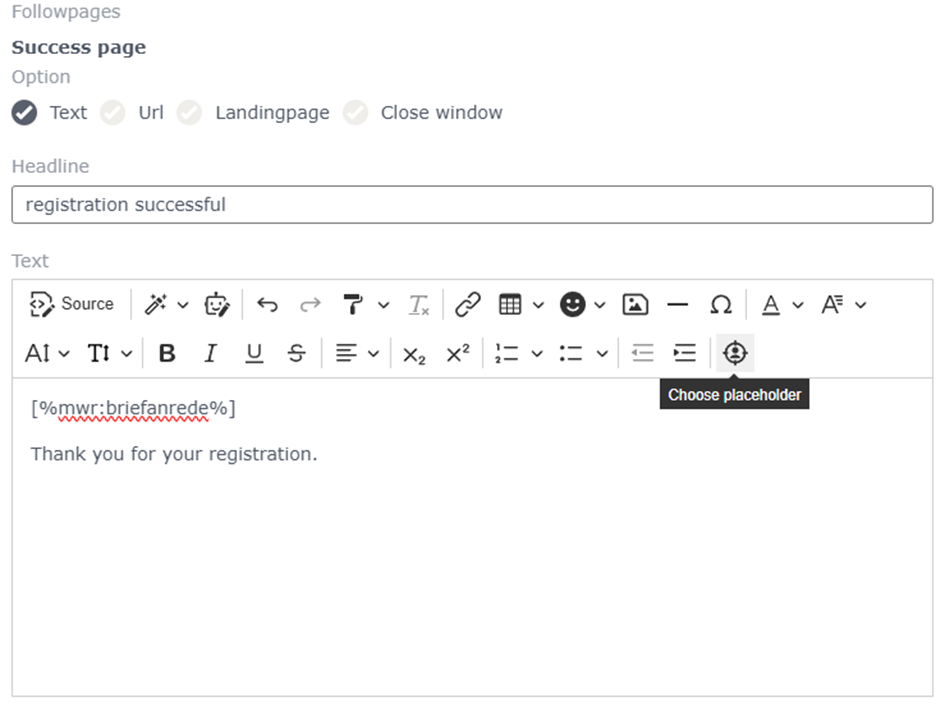The image size is (945, 711).
Task: Click the [%mwr:briefanrede%] placeholder text
Action: coord(133,409)
